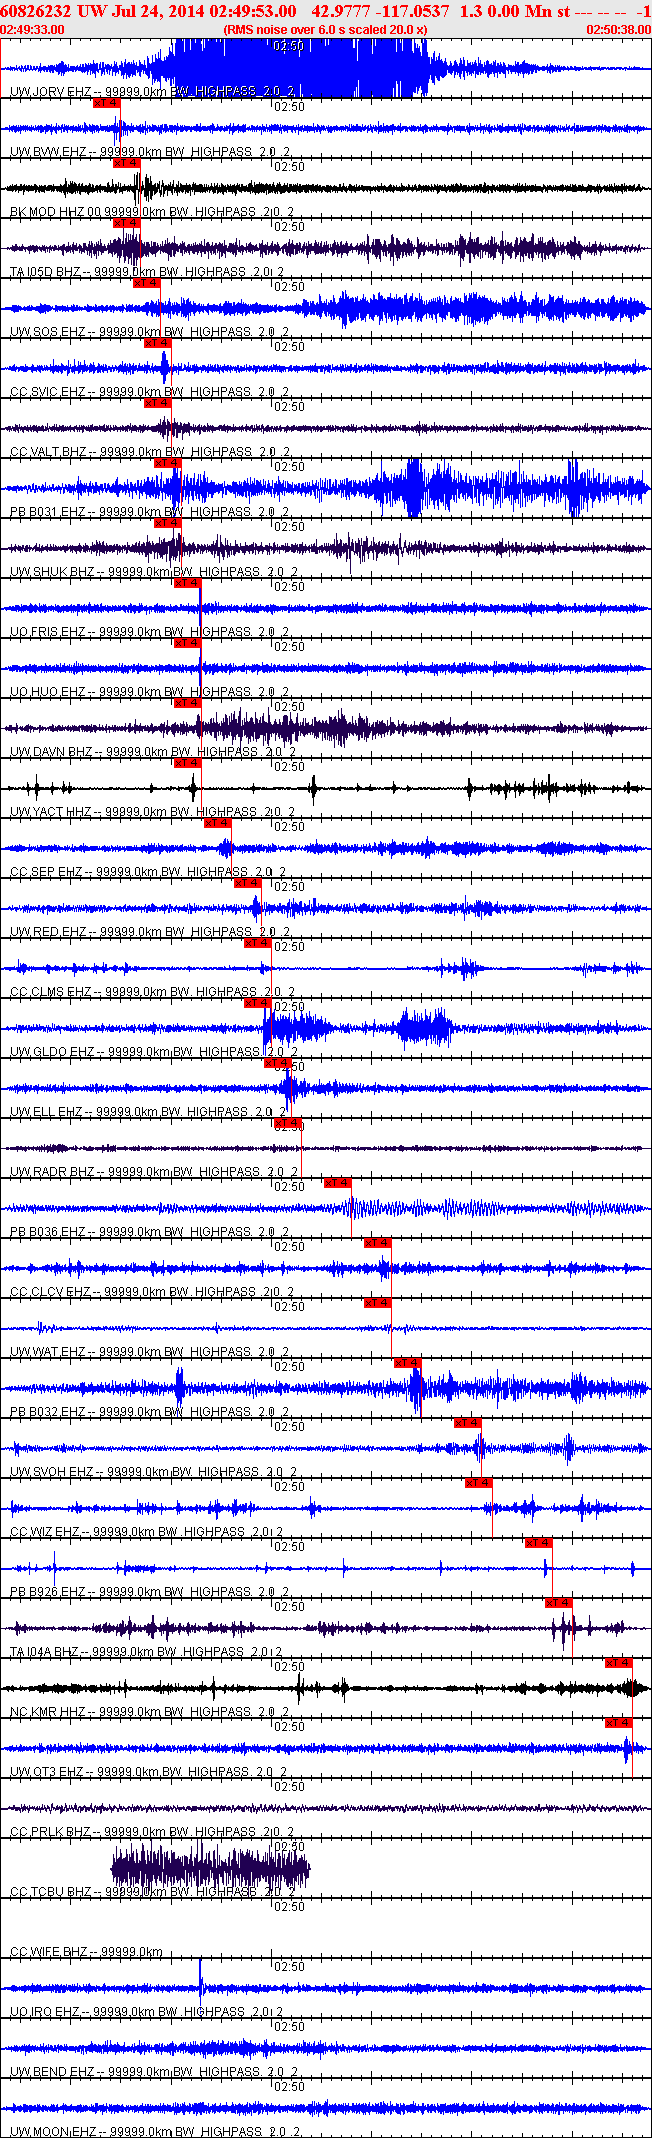Screen dimensions: 652x2138
Task: Click the pick marker on UW.SOS trace
Action: click(x=146, y=283)
